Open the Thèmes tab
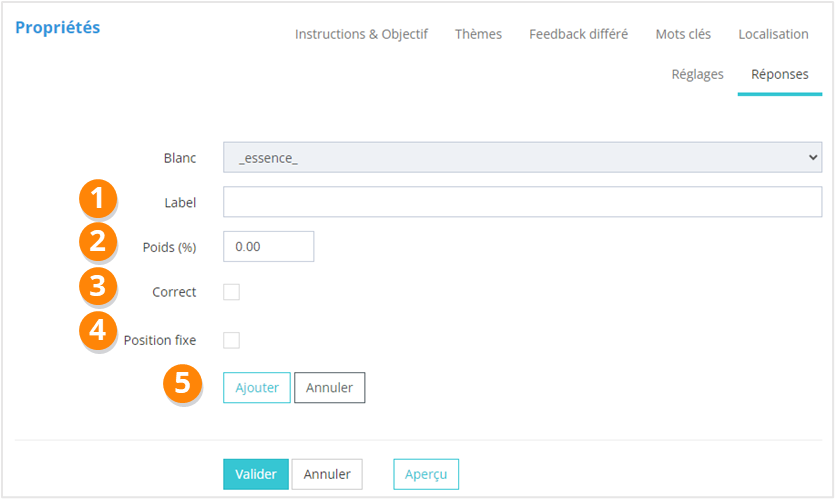Image resolution: width=835 pixels, height=499 pixels. click(478, 34)
